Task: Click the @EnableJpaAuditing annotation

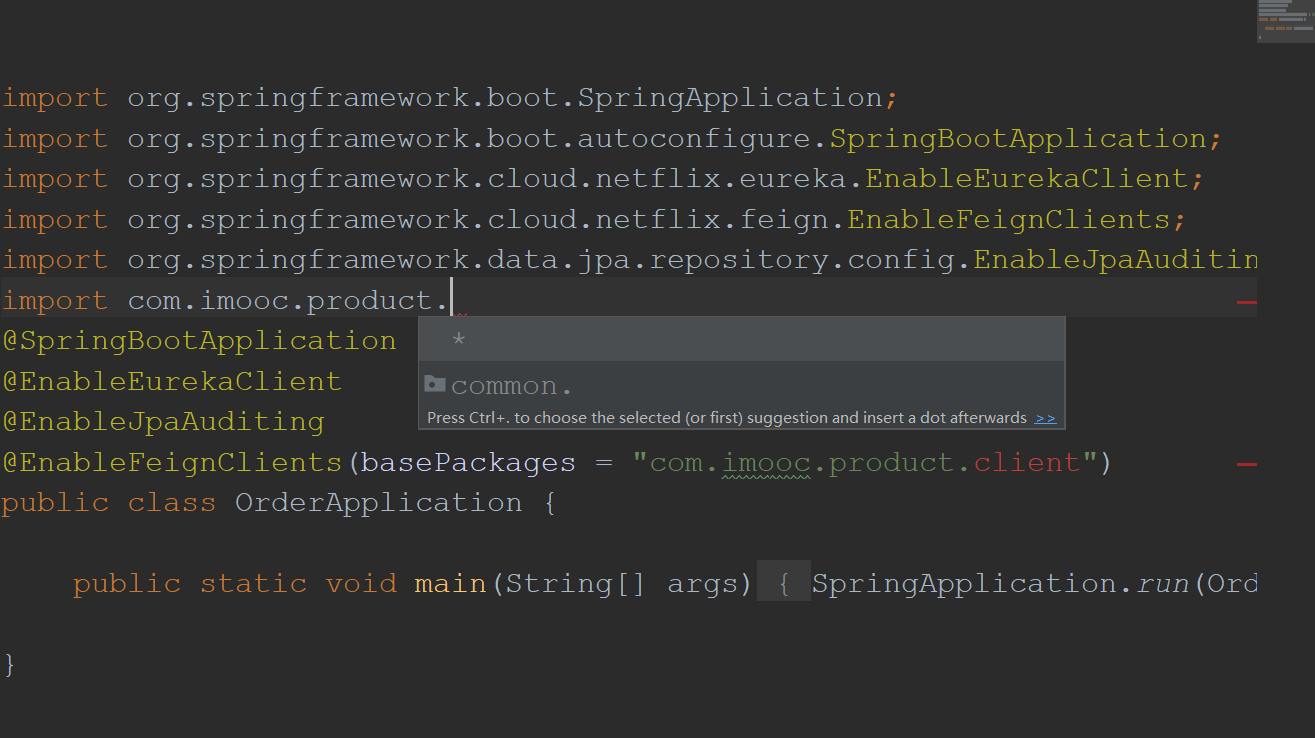Action: click(x=163, y=422)
